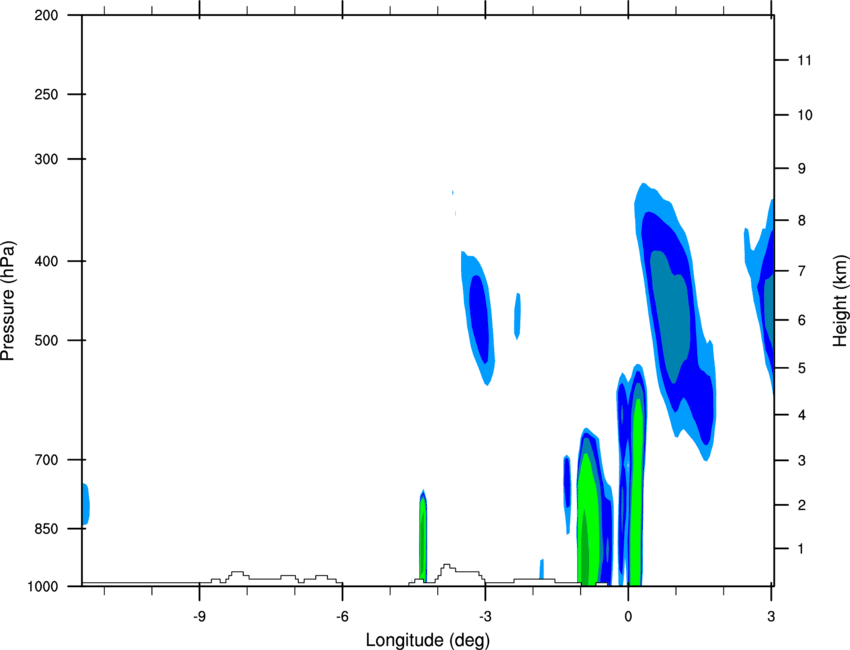Pick the 11 km height label

pyautogui.click(x=804, y=60)
